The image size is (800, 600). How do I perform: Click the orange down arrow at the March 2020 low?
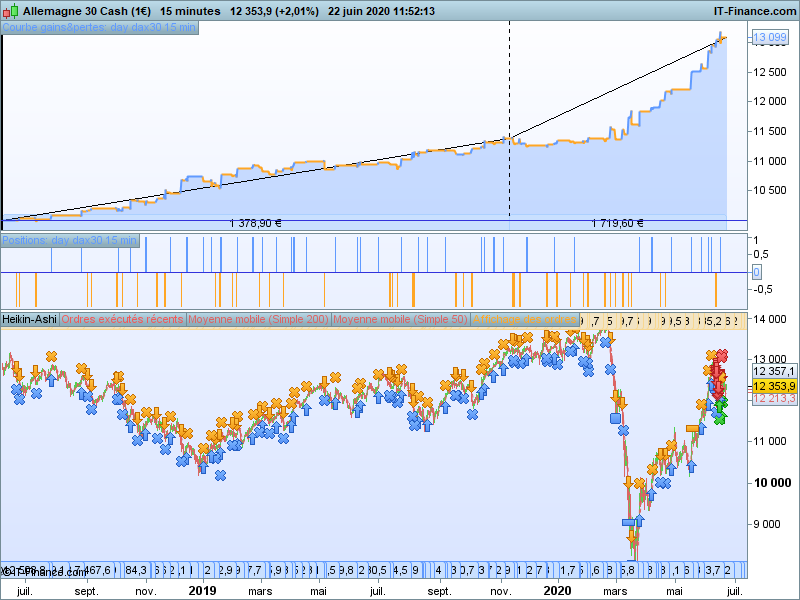click(x=632, y=536)
